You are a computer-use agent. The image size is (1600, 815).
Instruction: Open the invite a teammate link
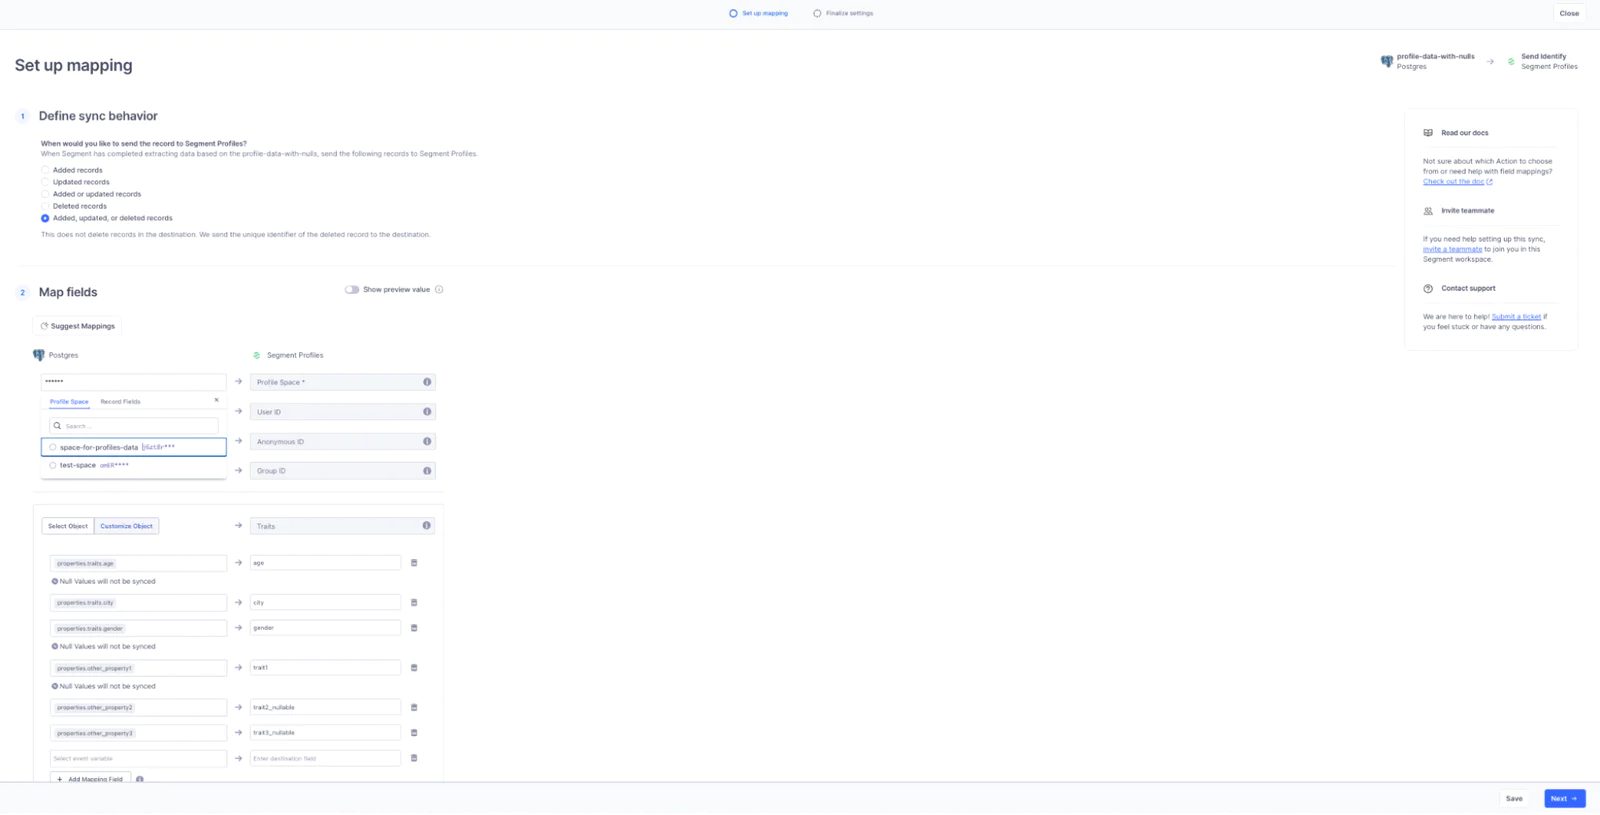coord(1452,249)
